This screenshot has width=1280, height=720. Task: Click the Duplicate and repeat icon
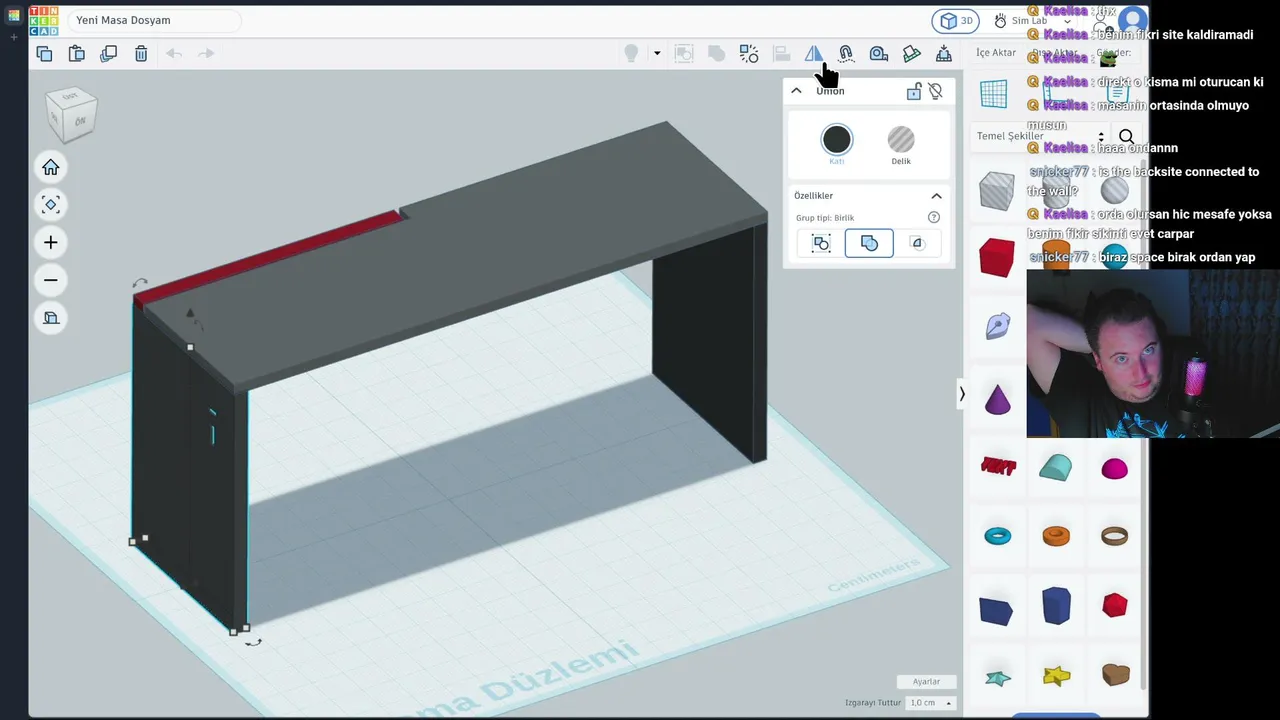tap(109, 54)
